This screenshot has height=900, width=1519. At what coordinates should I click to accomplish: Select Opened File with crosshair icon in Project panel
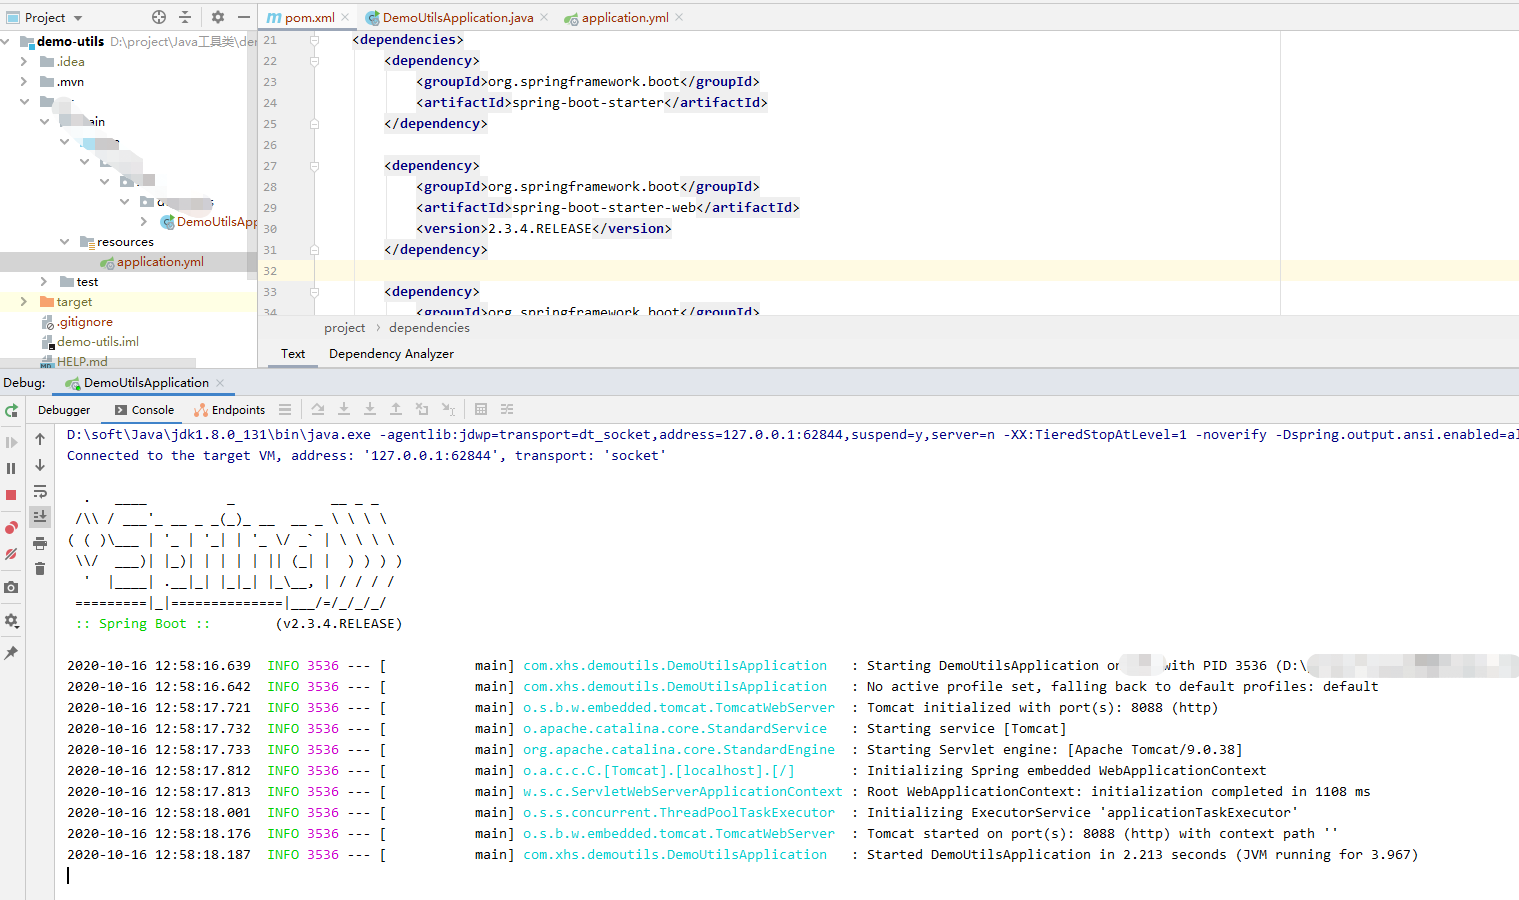click(158, 17)
